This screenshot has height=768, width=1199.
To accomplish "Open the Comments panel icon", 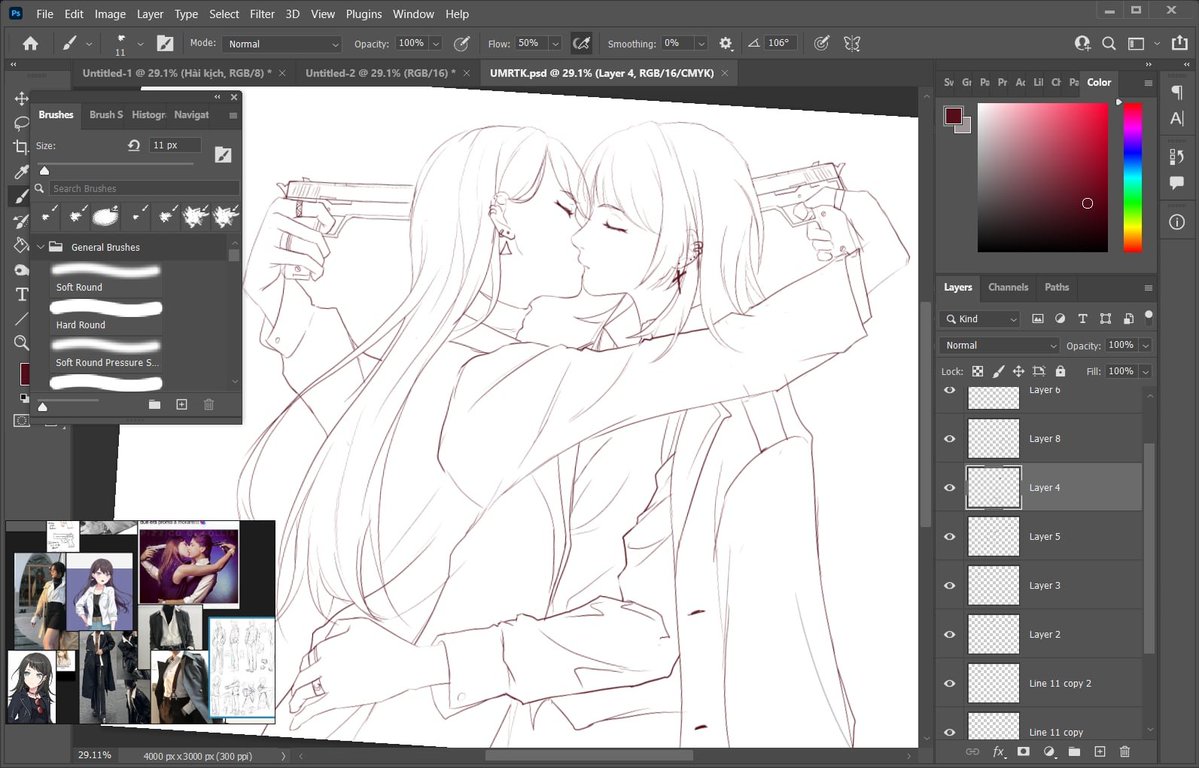I will point(1176,183).
